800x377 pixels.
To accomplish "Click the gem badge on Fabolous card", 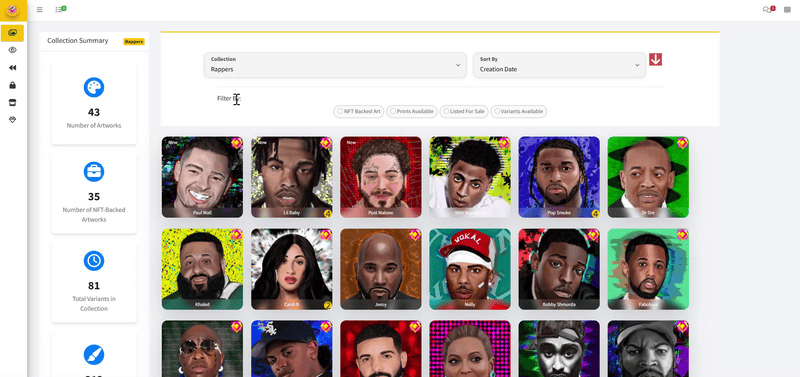I will 682,235.
